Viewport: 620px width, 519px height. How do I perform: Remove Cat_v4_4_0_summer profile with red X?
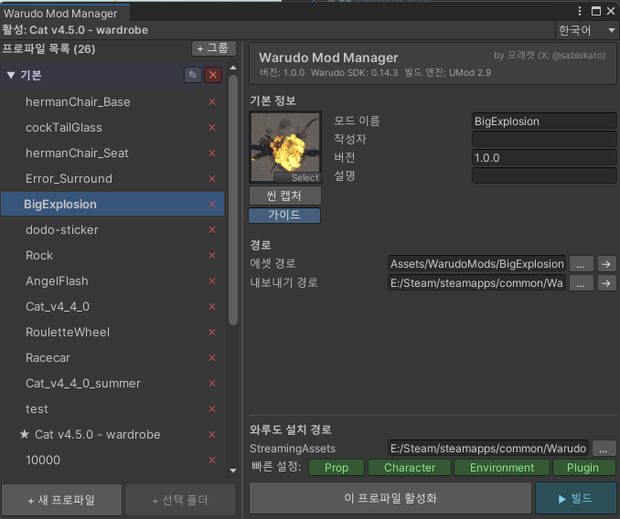(x=212, y=383)
